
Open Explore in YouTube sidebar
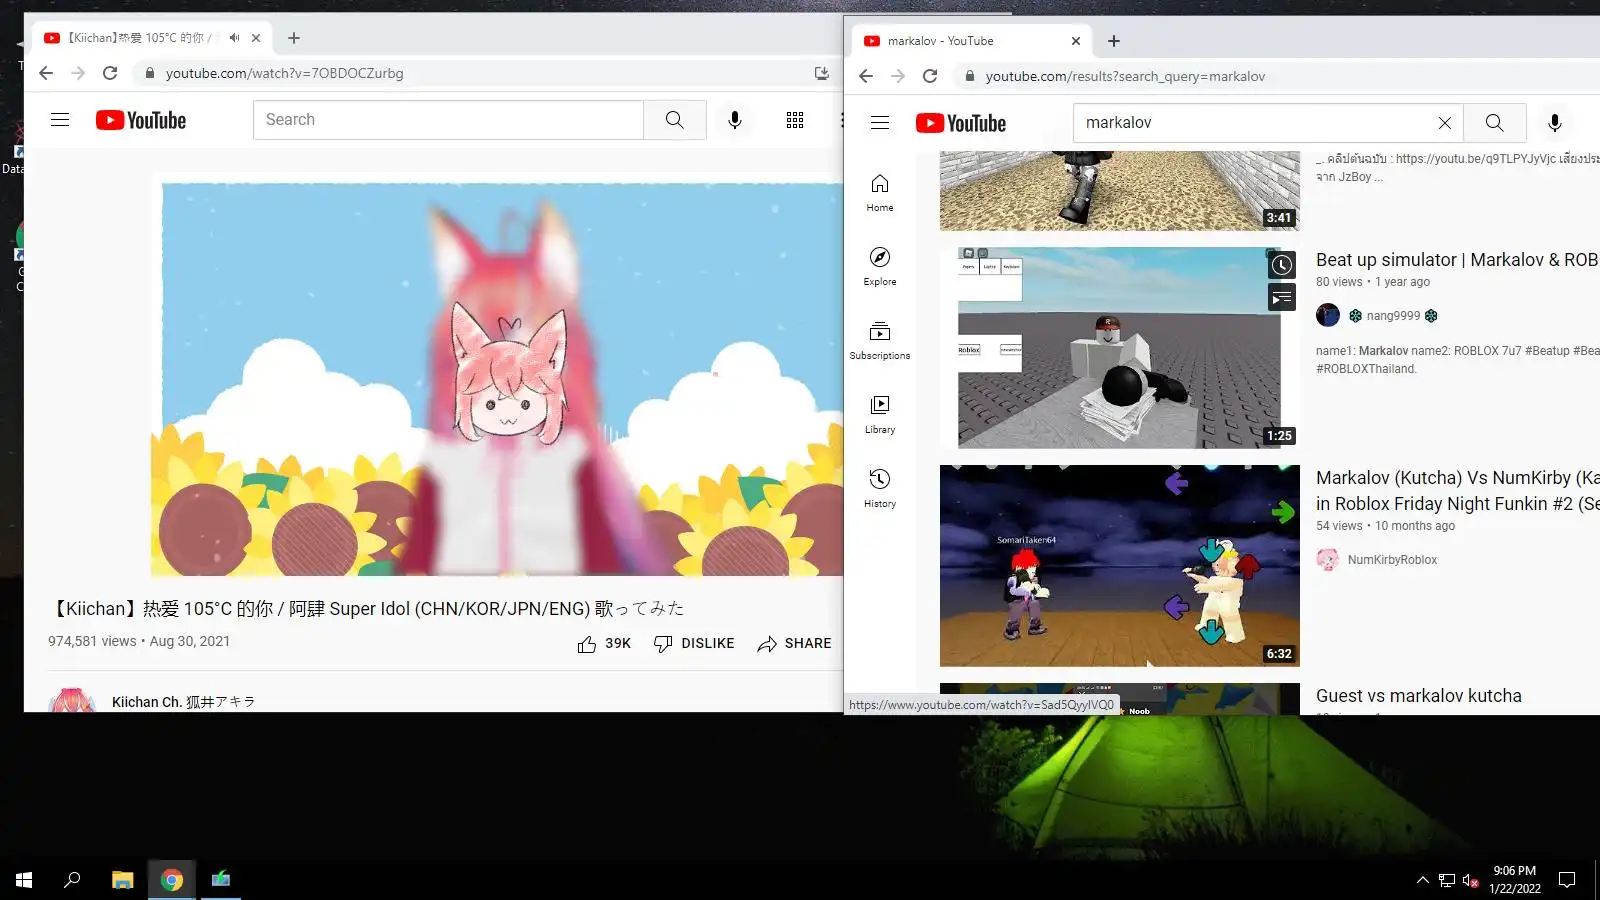tap(880, 267)
